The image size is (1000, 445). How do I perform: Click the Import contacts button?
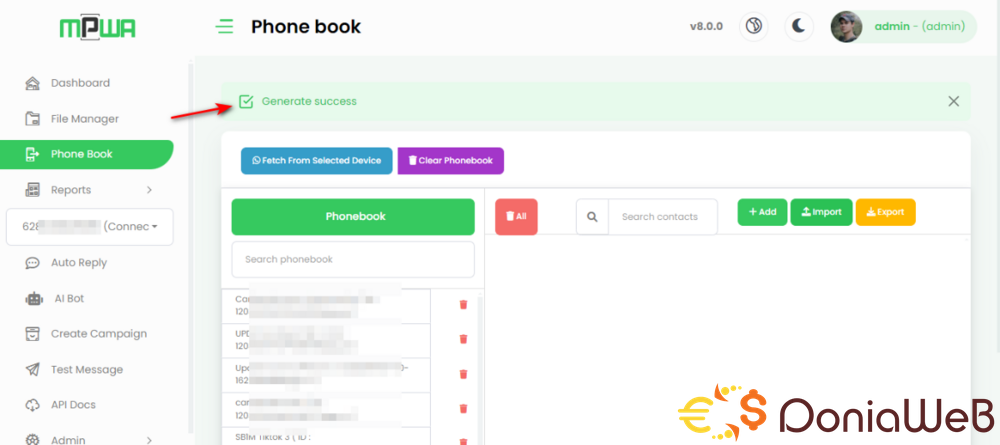[821, 212]
